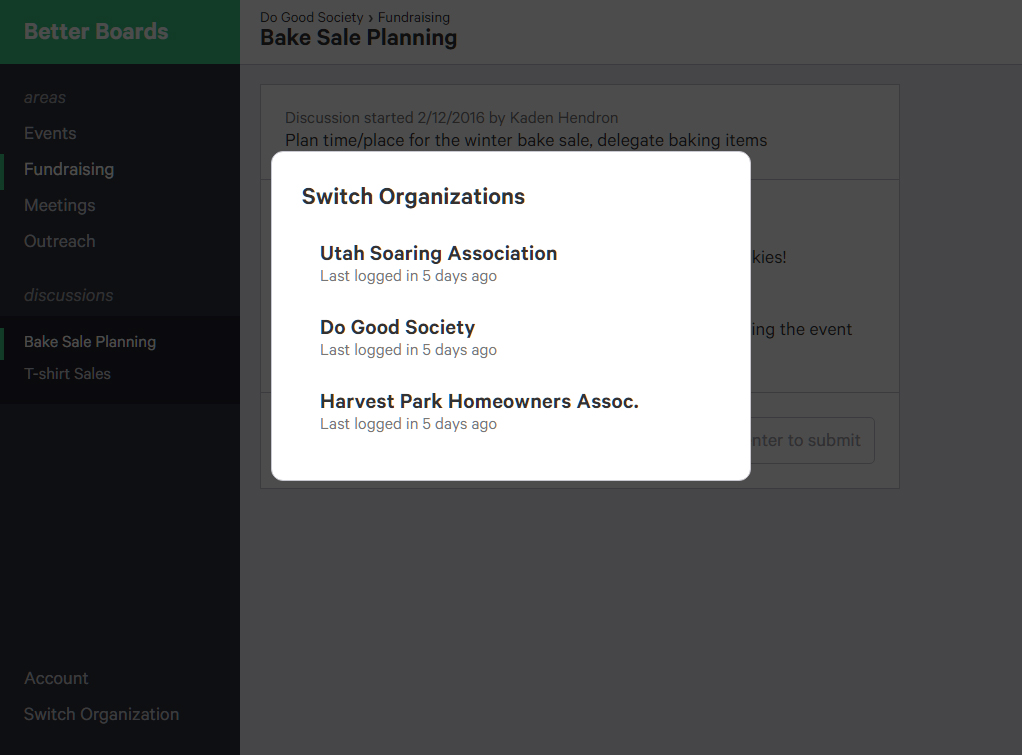Click Do Good Society breadcrumb
Image resolution: width=1022 pixels, height=755 pixels.
point(312,17)
